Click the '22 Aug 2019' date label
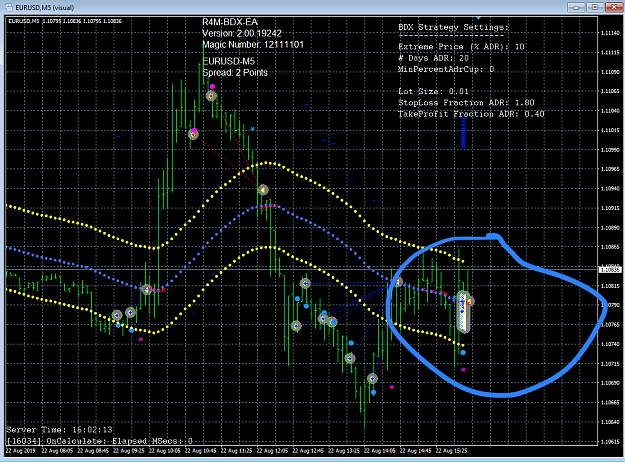This screenshot has height=462, width=625. (20, 451)
